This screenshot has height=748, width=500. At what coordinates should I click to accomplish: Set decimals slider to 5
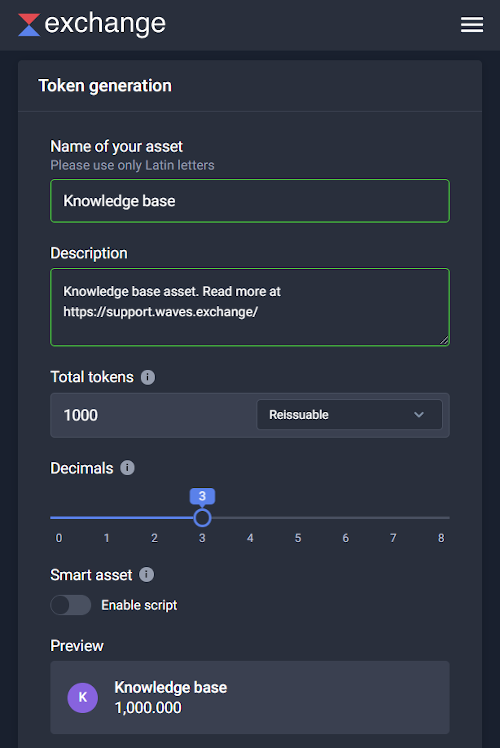298,518
